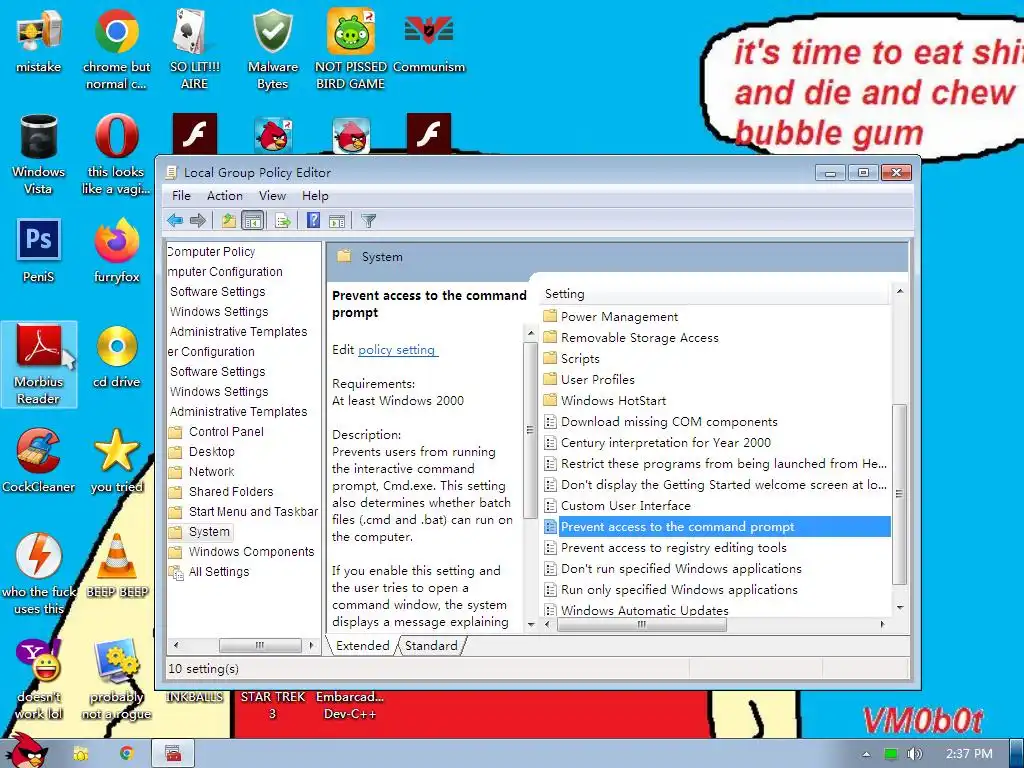Click the 2:37 PM taskbar clock
The height and width of the screenshot is (768, 1024).
pyautogui.click(x=969, y=754)
